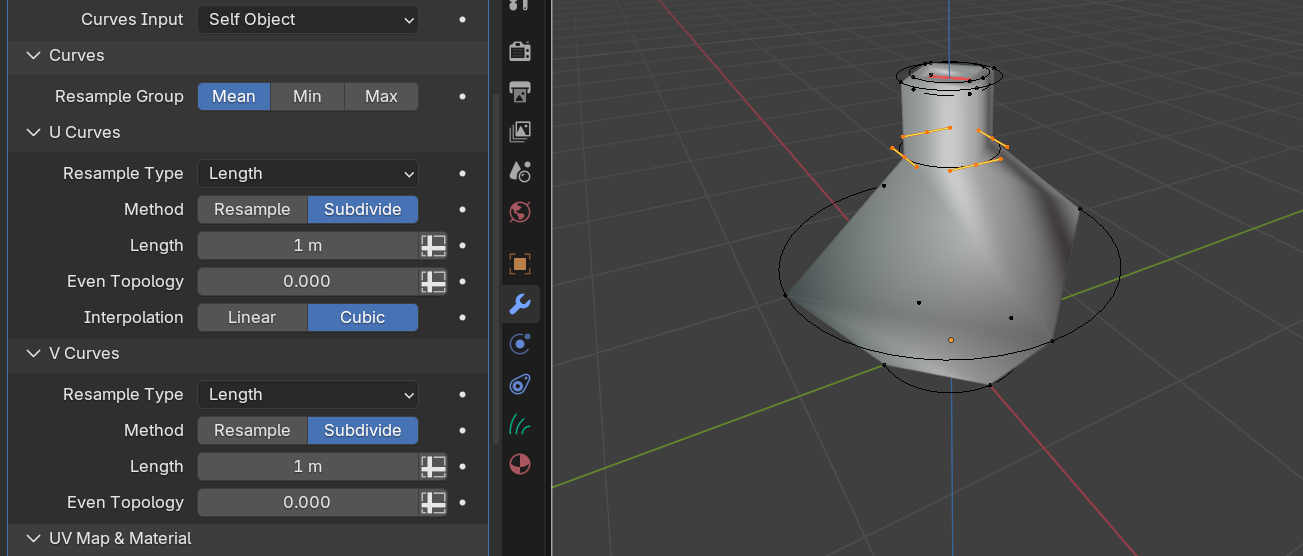Click animate dot beside Interpolation
The height and width of the screenshot is (556, 1303).
point(462,317)
